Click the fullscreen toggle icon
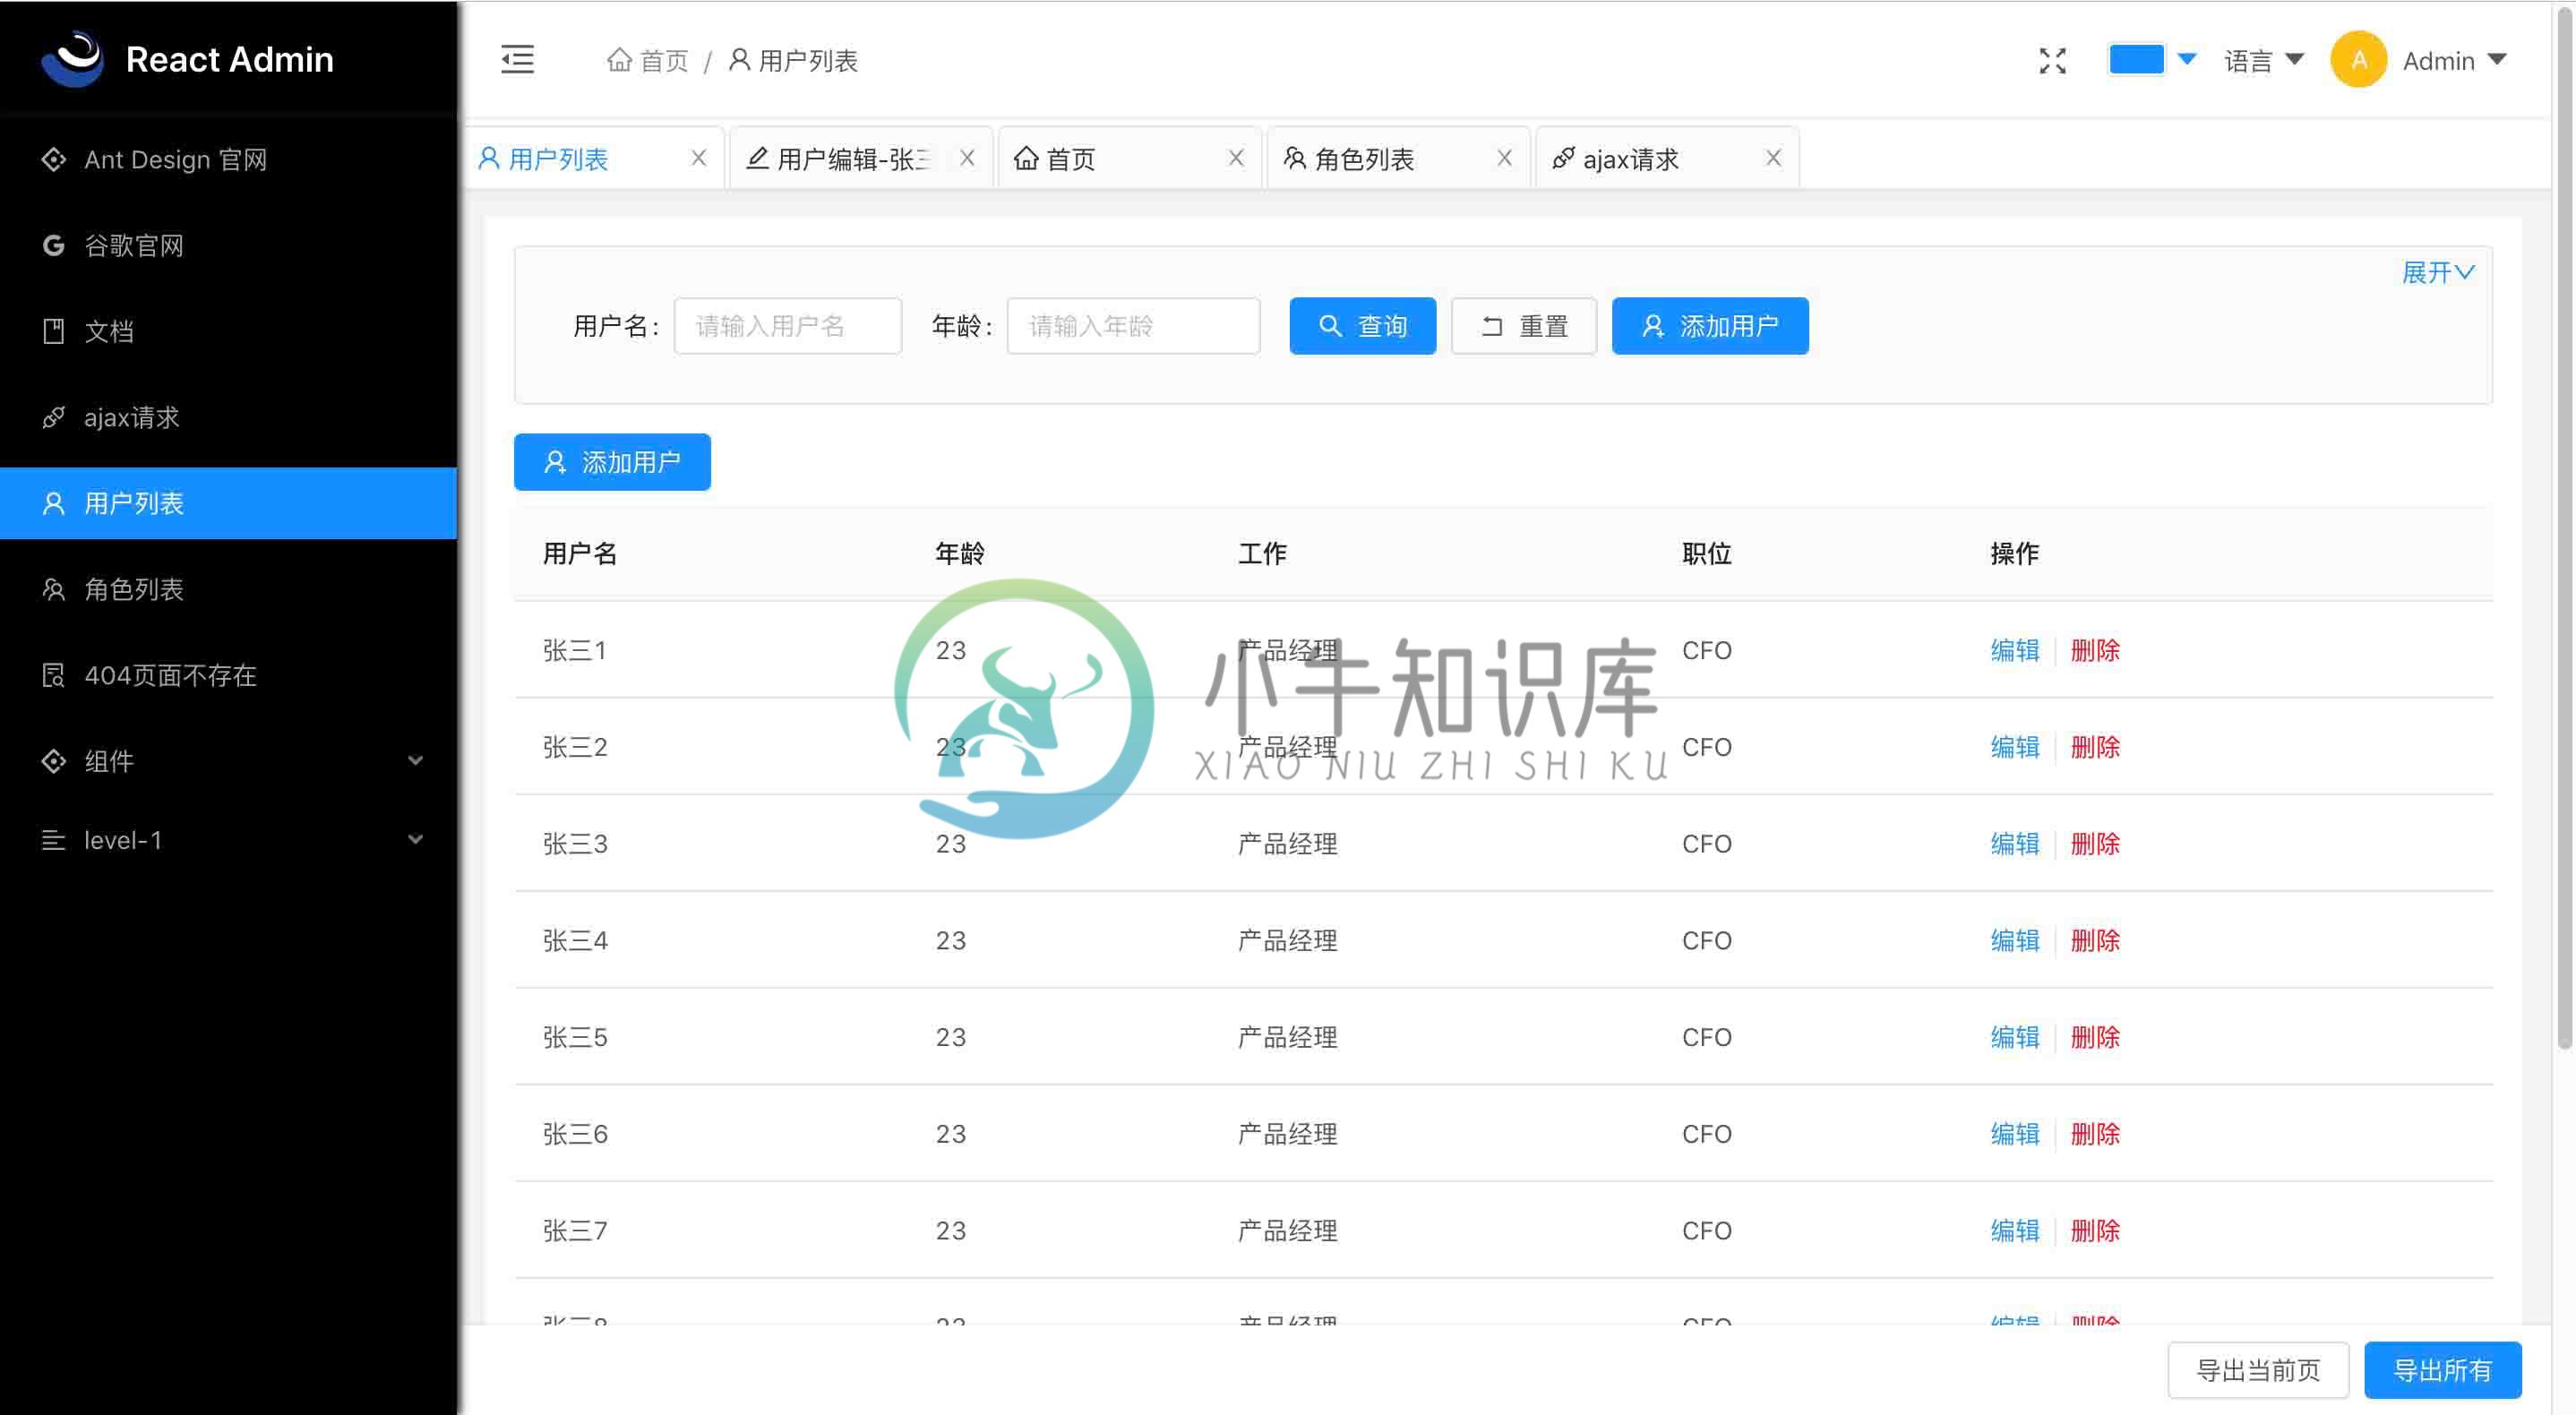Screen dimensions: 2576x1415 pyautogui.click(x=2053, y=61)
